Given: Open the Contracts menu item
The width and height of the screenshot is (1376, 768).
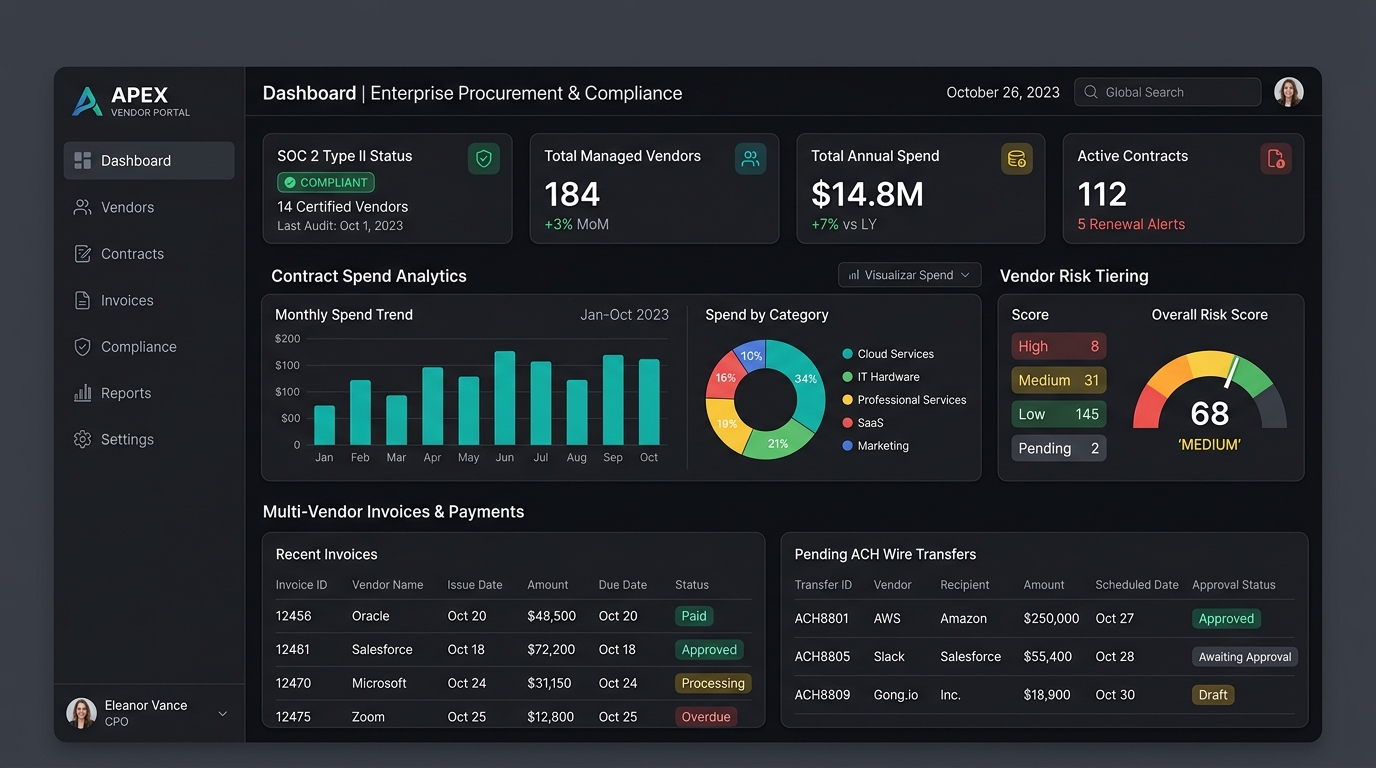Looking at the screenshot, I should [149, 254].
